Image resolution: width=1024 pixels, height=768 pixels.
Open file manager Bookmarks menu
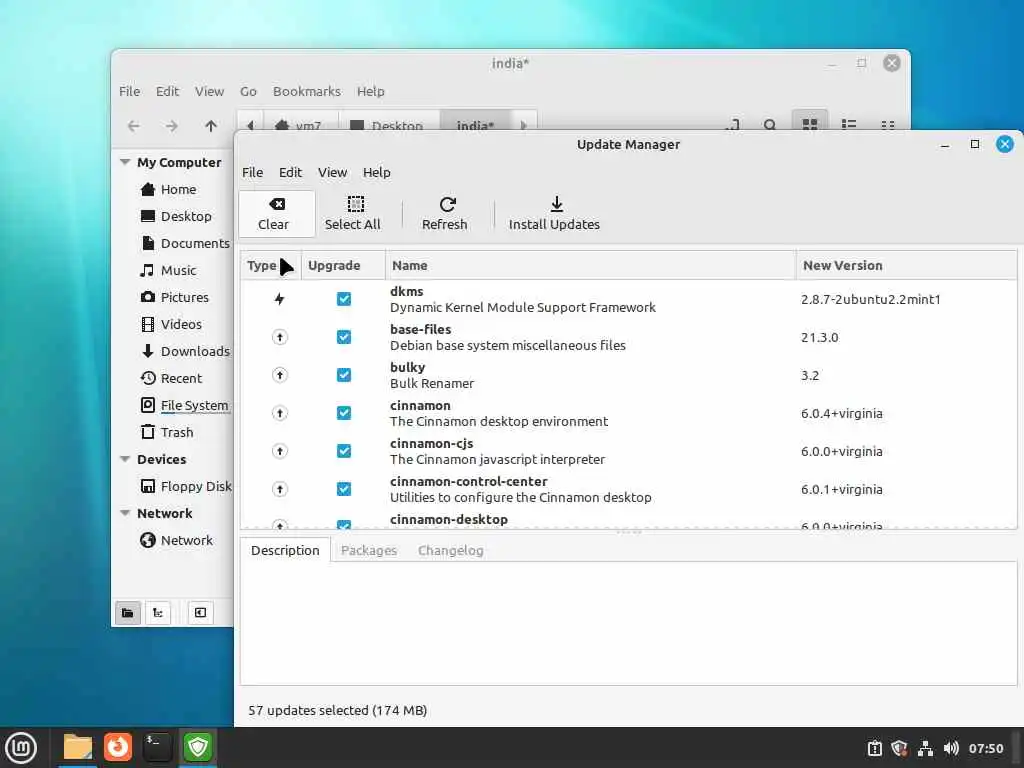(307, 91)
